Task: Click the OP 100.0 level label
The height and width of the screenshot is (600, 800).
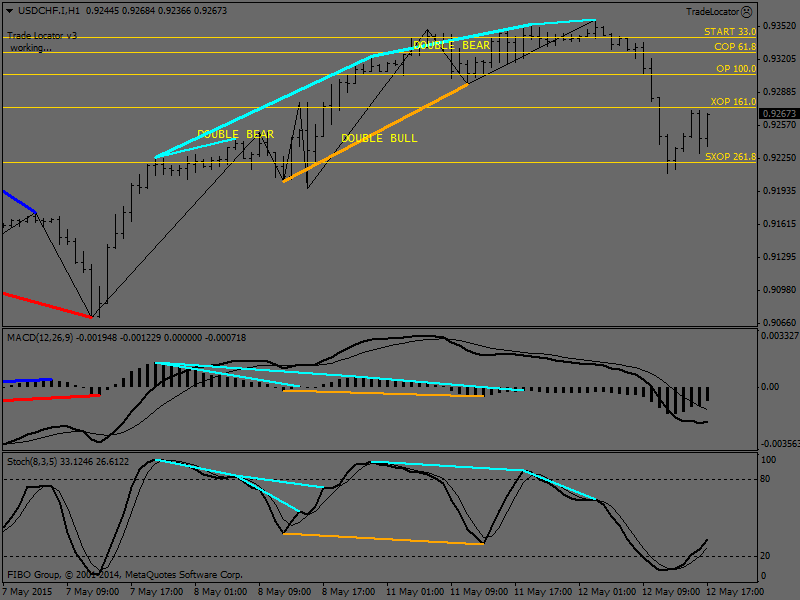Action: (x=735, y=69)
